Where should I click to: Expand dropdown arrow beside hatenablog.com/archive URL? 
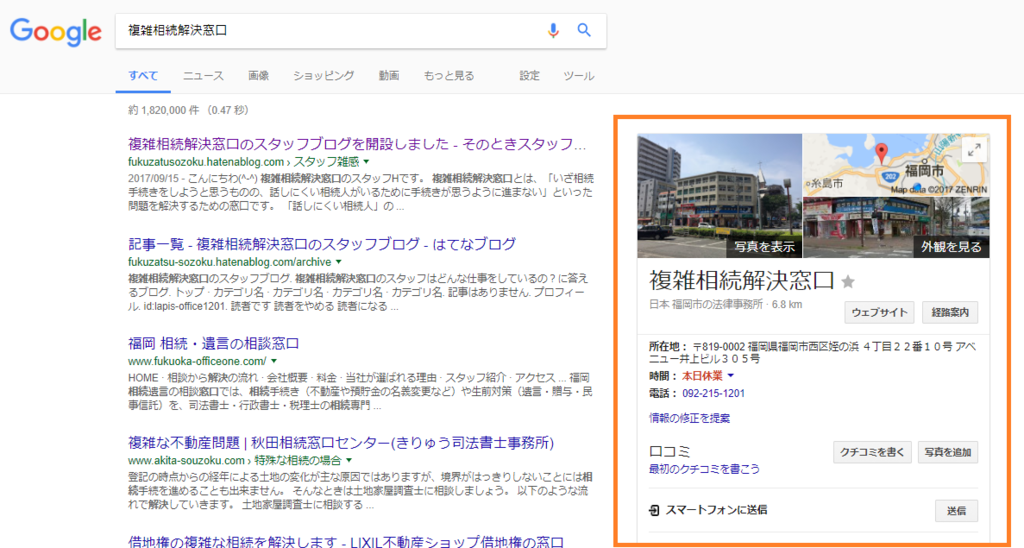pyautogui.click(x=338, y=262)
